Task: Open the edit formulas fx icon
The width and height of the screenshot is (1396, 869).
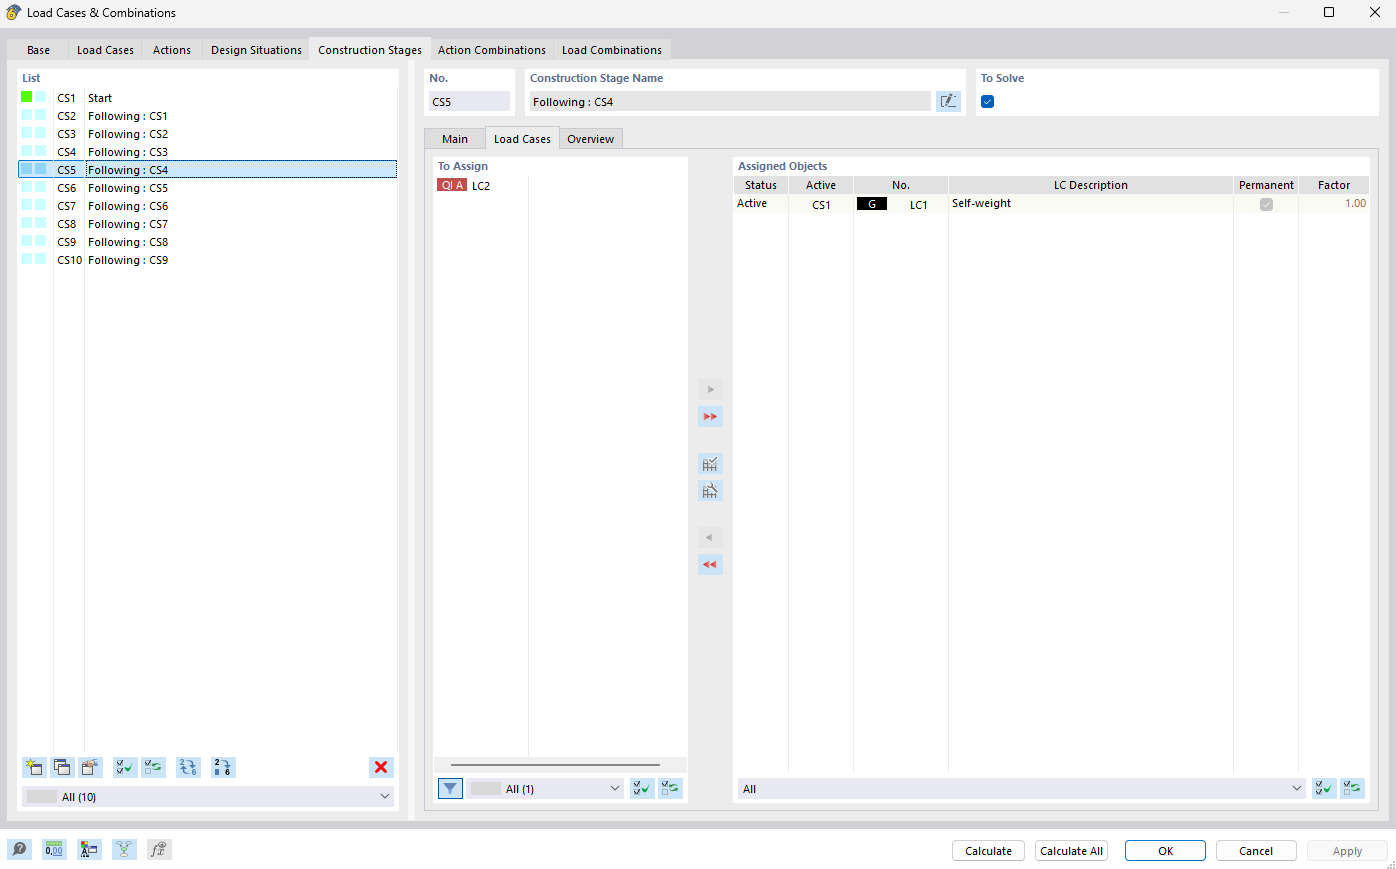Action: [x=158, y=849]
